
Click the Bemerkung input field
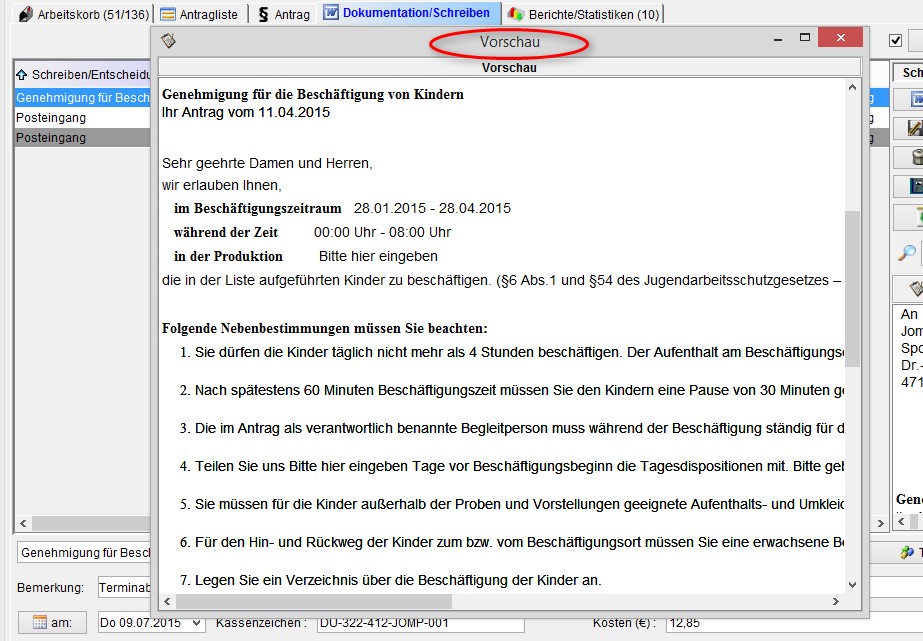click(x=124, y=587)
